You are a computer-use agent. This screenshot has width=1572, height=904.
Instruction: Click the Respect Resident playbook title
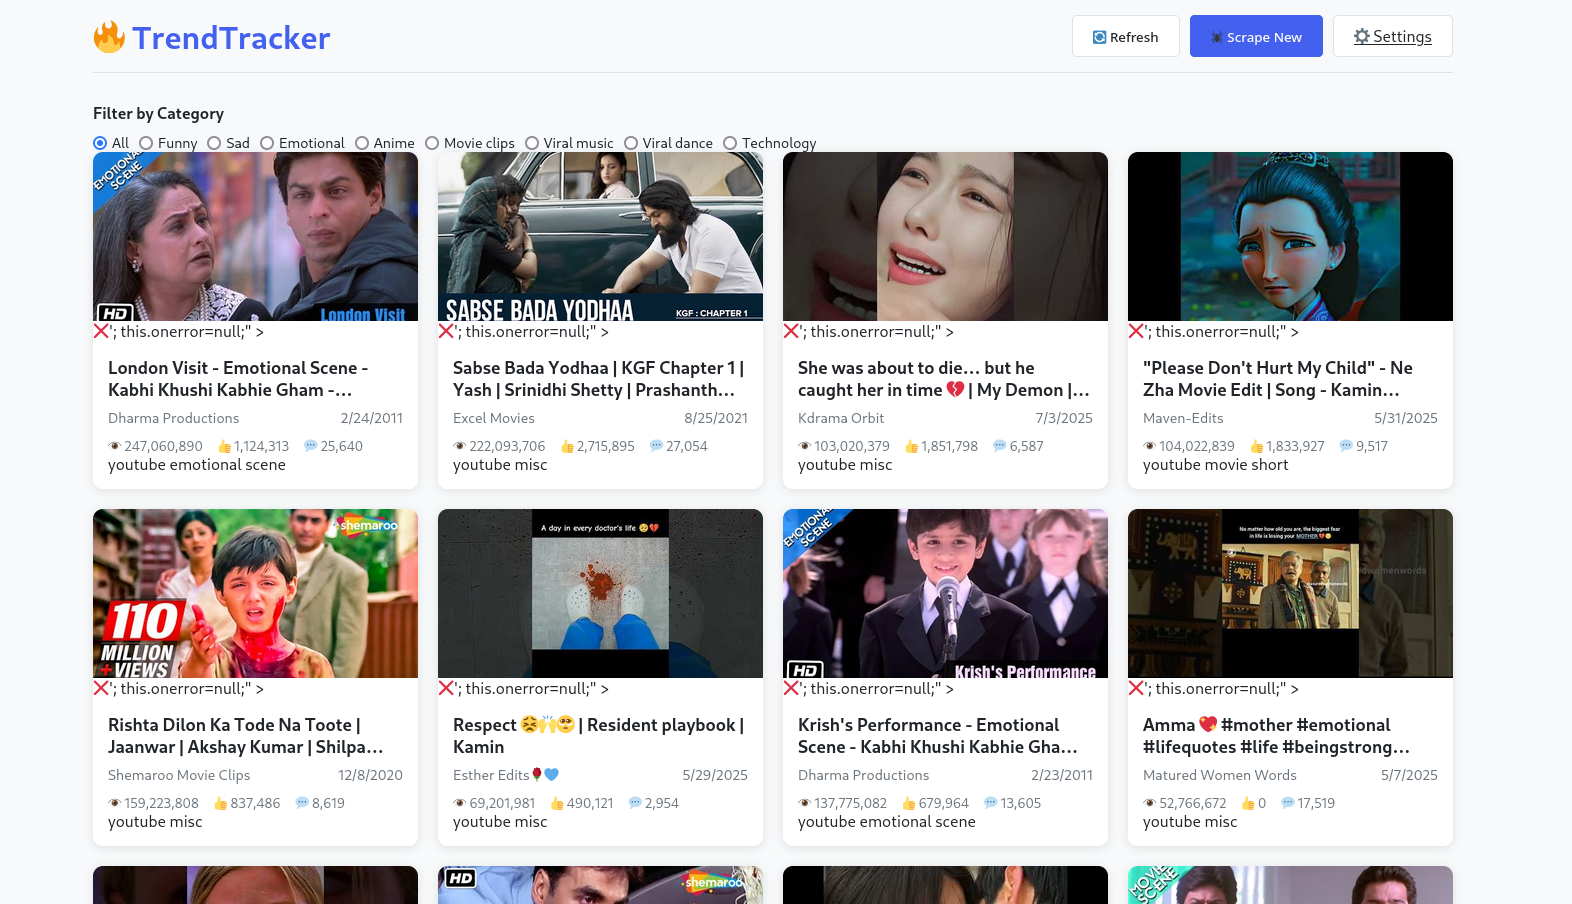pyautogui.click(x=598, y=736)
